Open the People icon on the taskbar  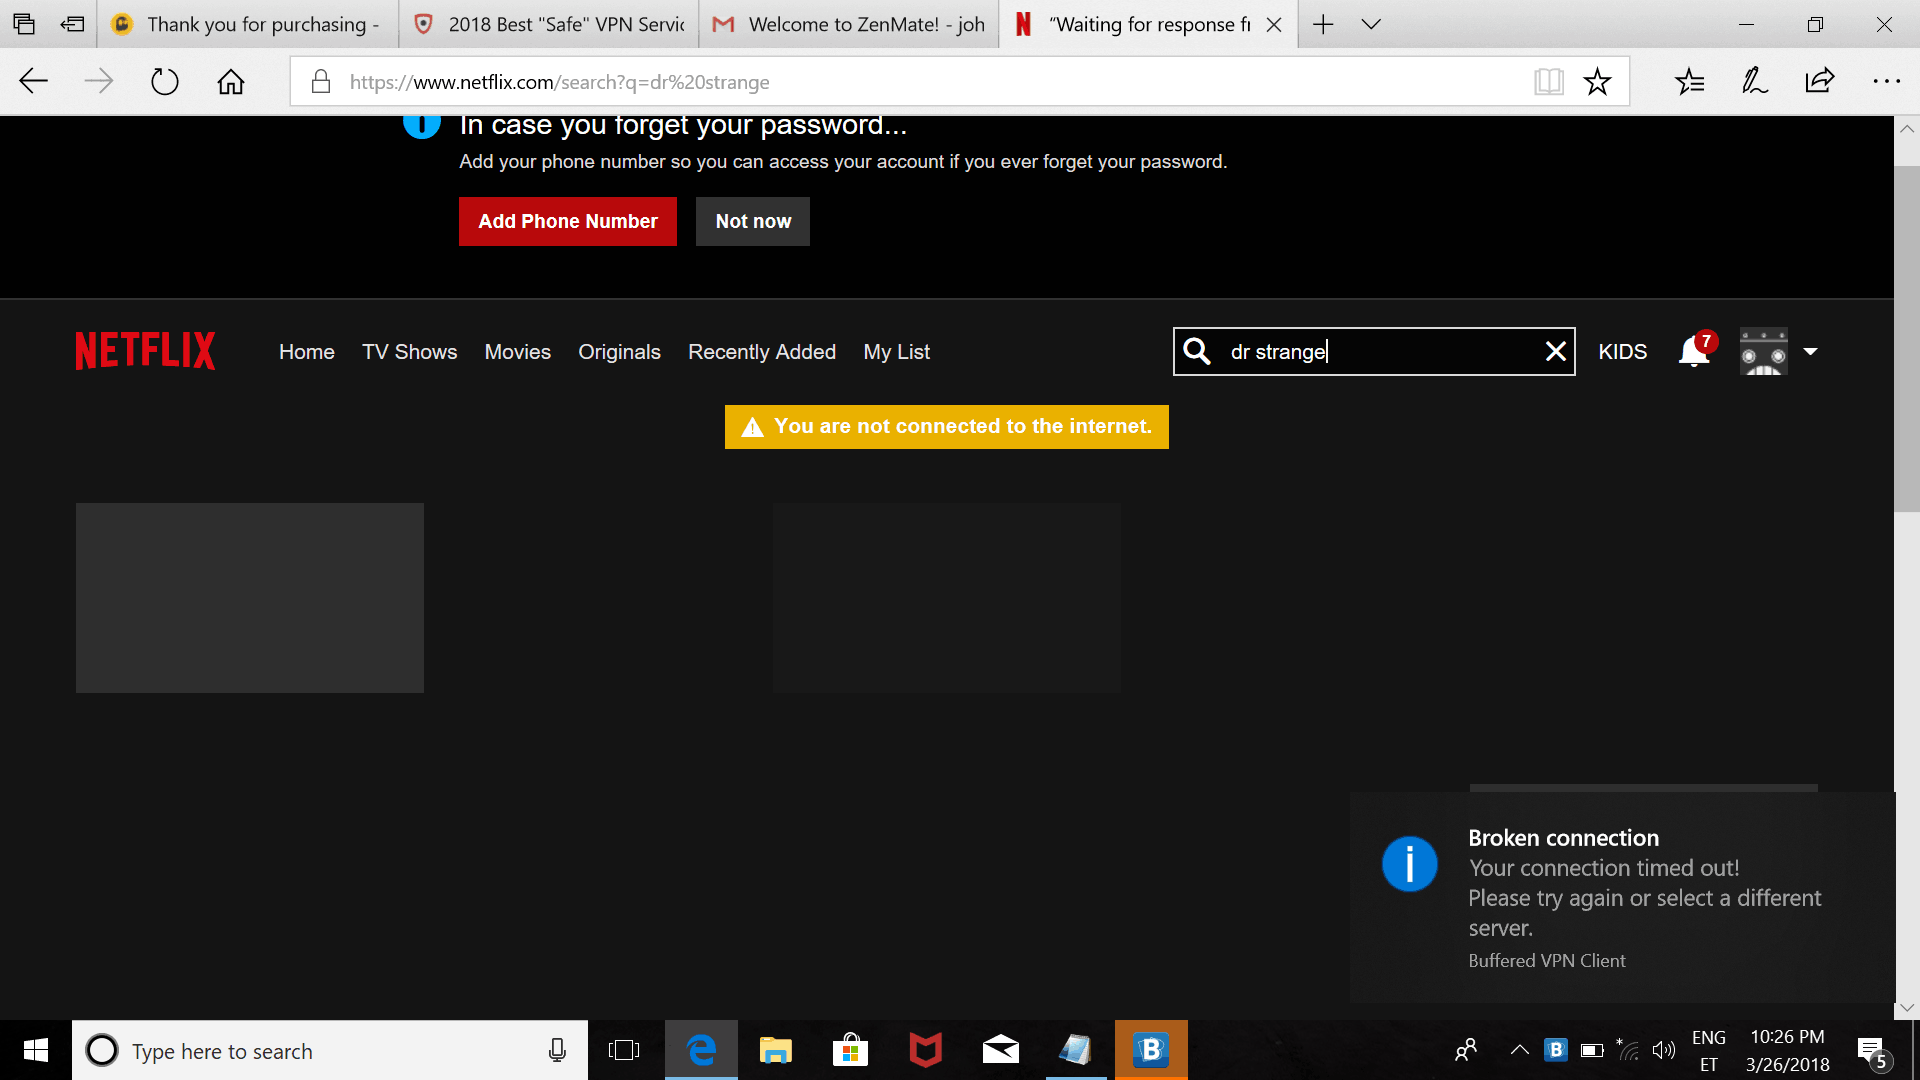(x=1466, y=1050)
